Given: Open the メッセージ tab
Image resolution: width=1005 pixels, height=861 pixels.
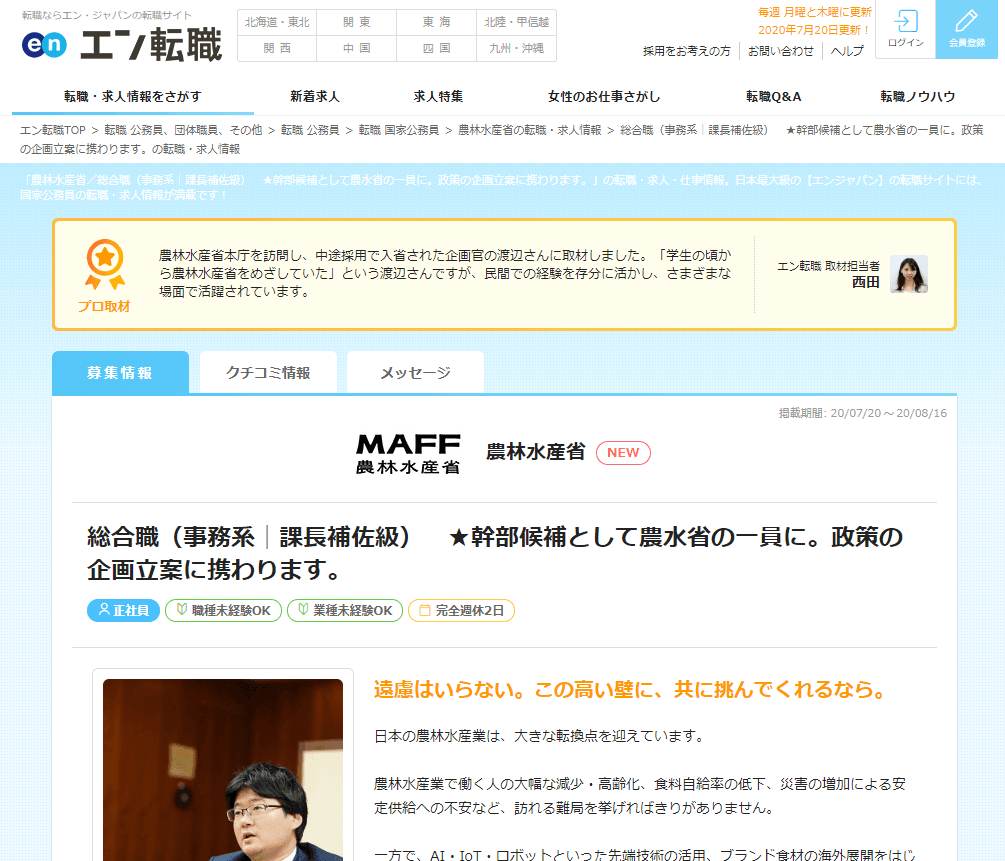Looking at the screenshot, I should 415,373.
